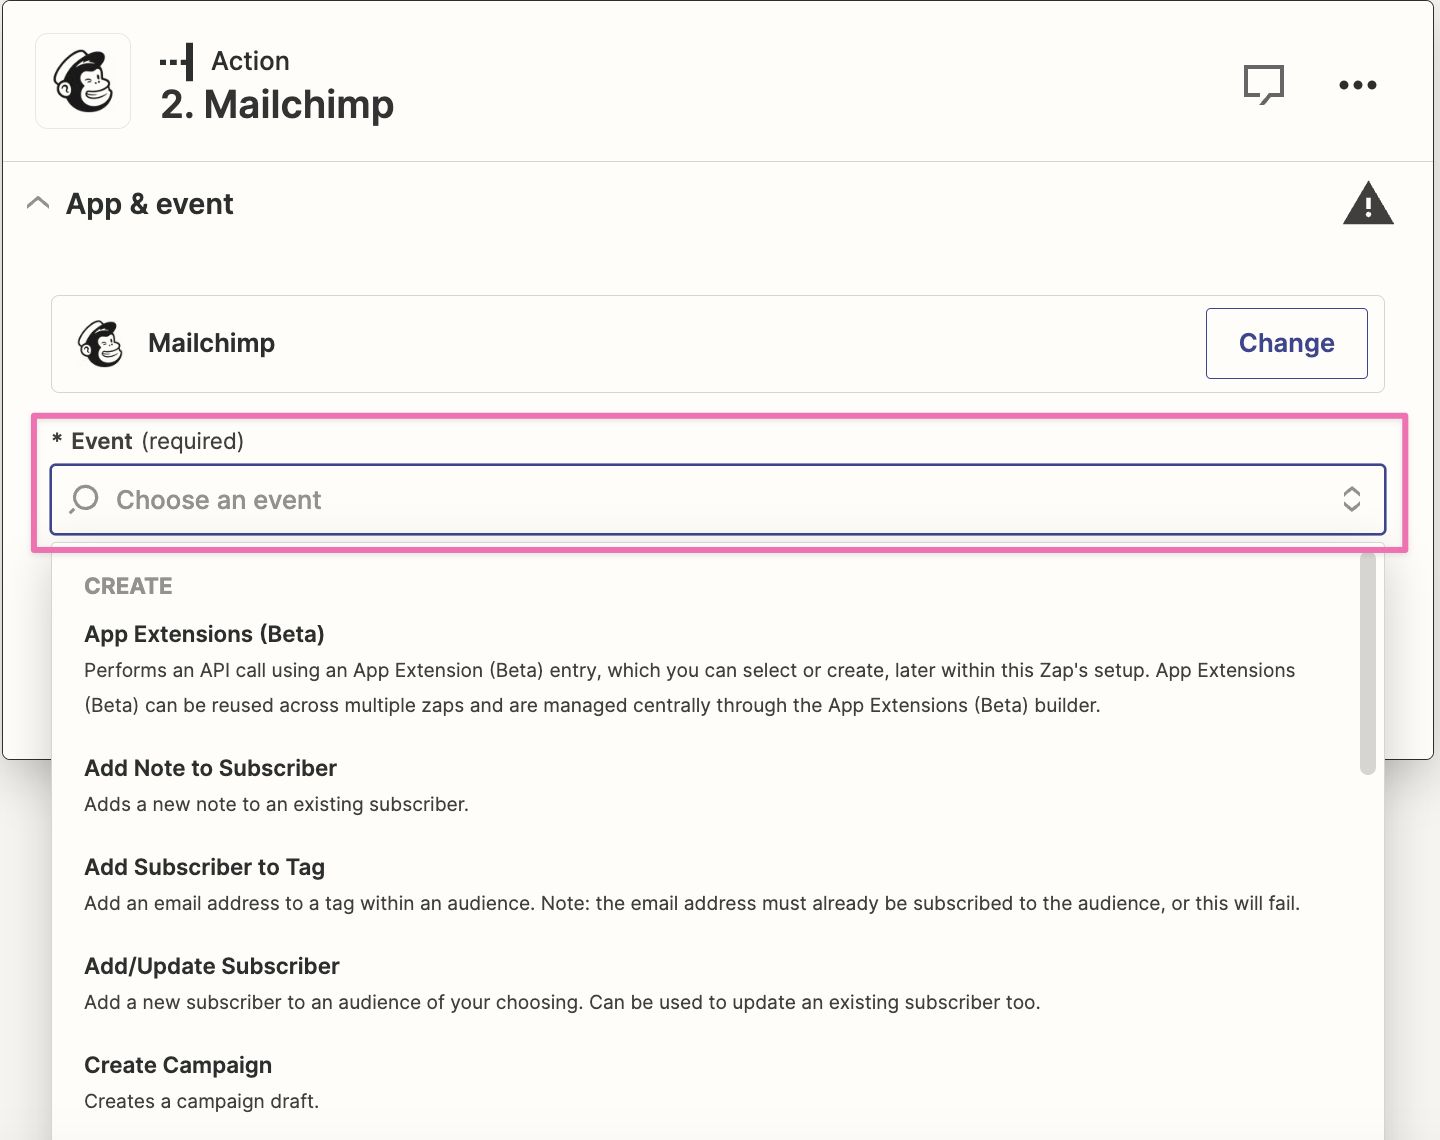The width and height of the screenshot is (1440, 1140).
Task: Open the comment bubble icon
Action: click(x=1264, y=85)
